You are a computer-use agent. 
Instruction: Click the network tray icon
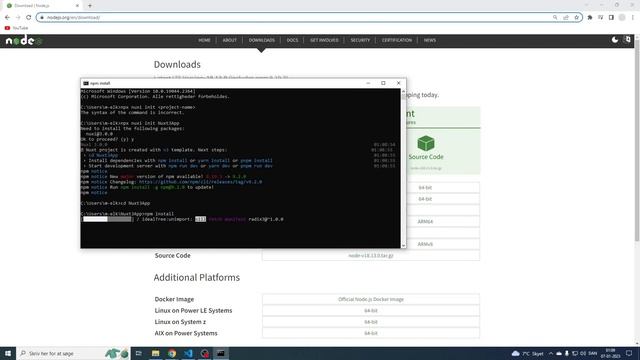575,353
